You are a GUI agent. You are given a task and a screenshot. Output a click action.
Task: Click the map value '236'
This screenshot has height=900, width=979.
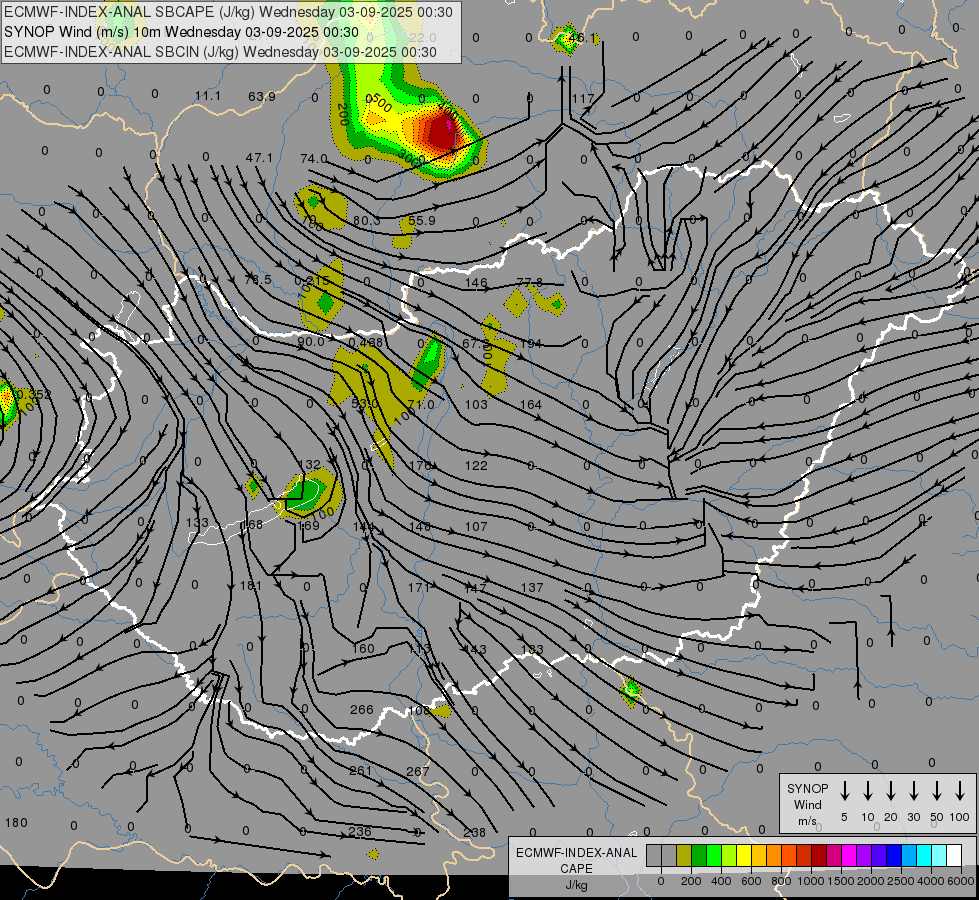pos(360,831)
